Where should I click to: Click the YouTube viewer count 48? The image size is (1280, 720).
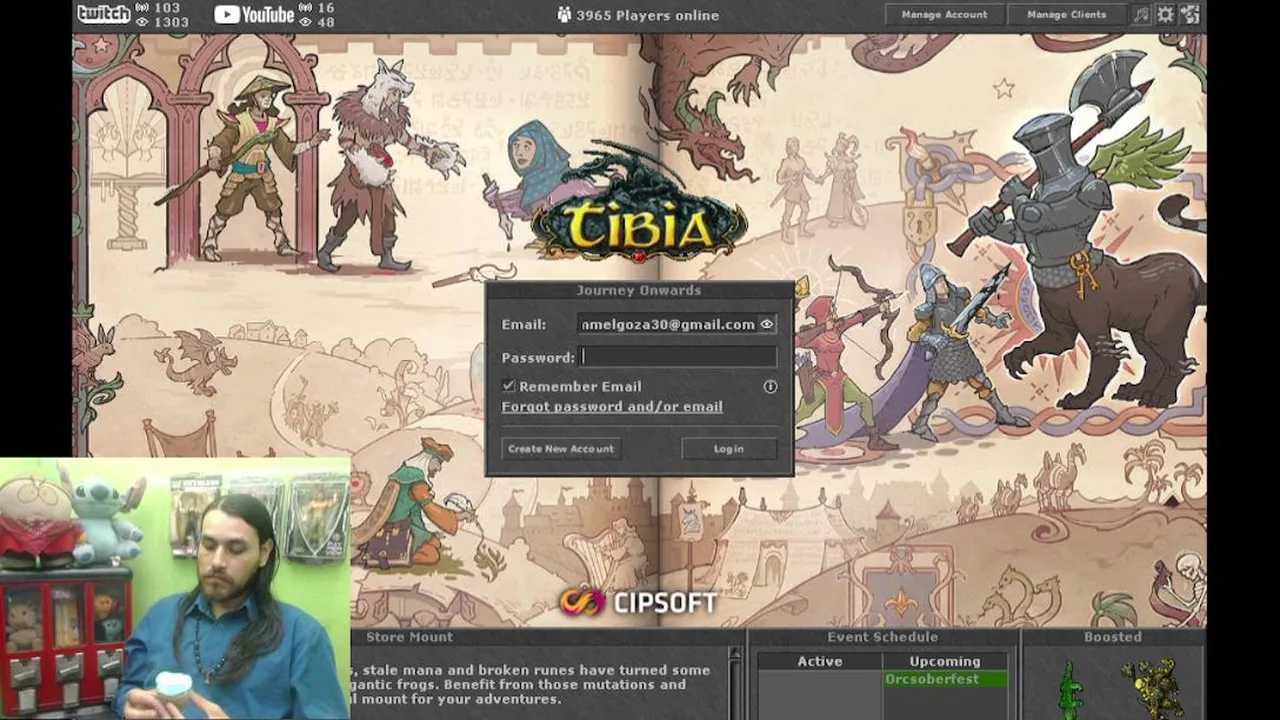325,22
